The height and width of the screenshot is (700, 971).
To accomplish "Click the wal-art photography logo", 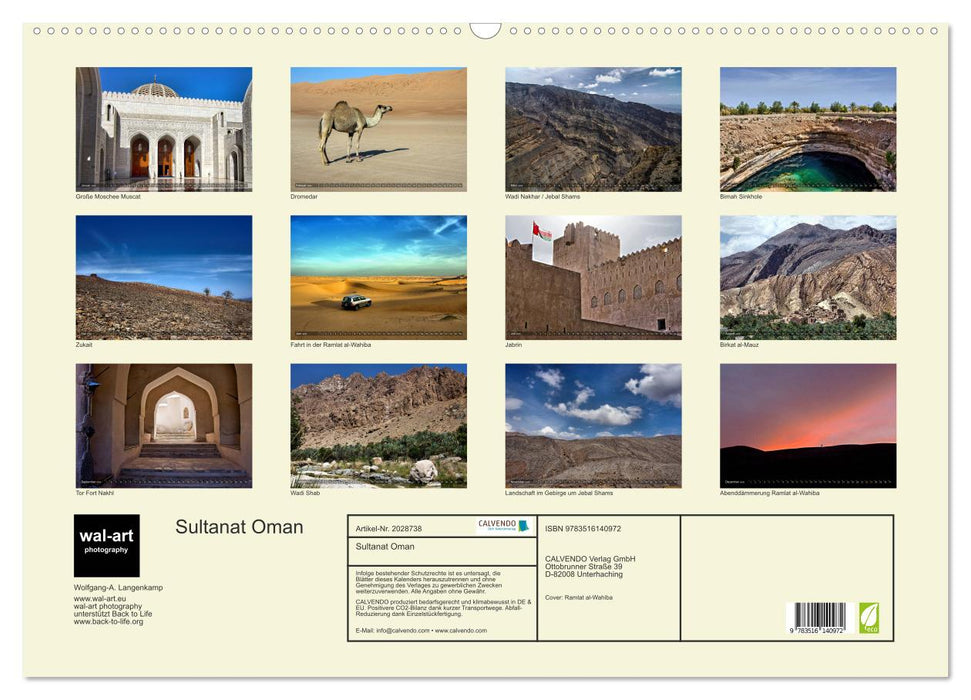I will click(x=105, y=535).
